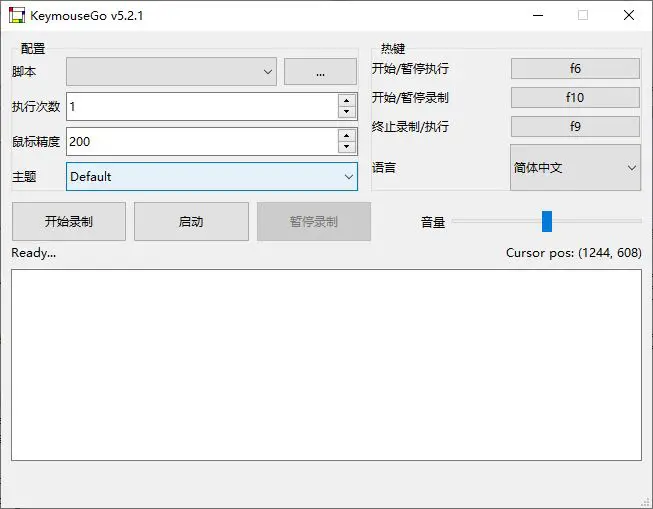This screenshot has width=653, height=509.
Task: Click the Ready... status text
Action: (x=34, y=253)
